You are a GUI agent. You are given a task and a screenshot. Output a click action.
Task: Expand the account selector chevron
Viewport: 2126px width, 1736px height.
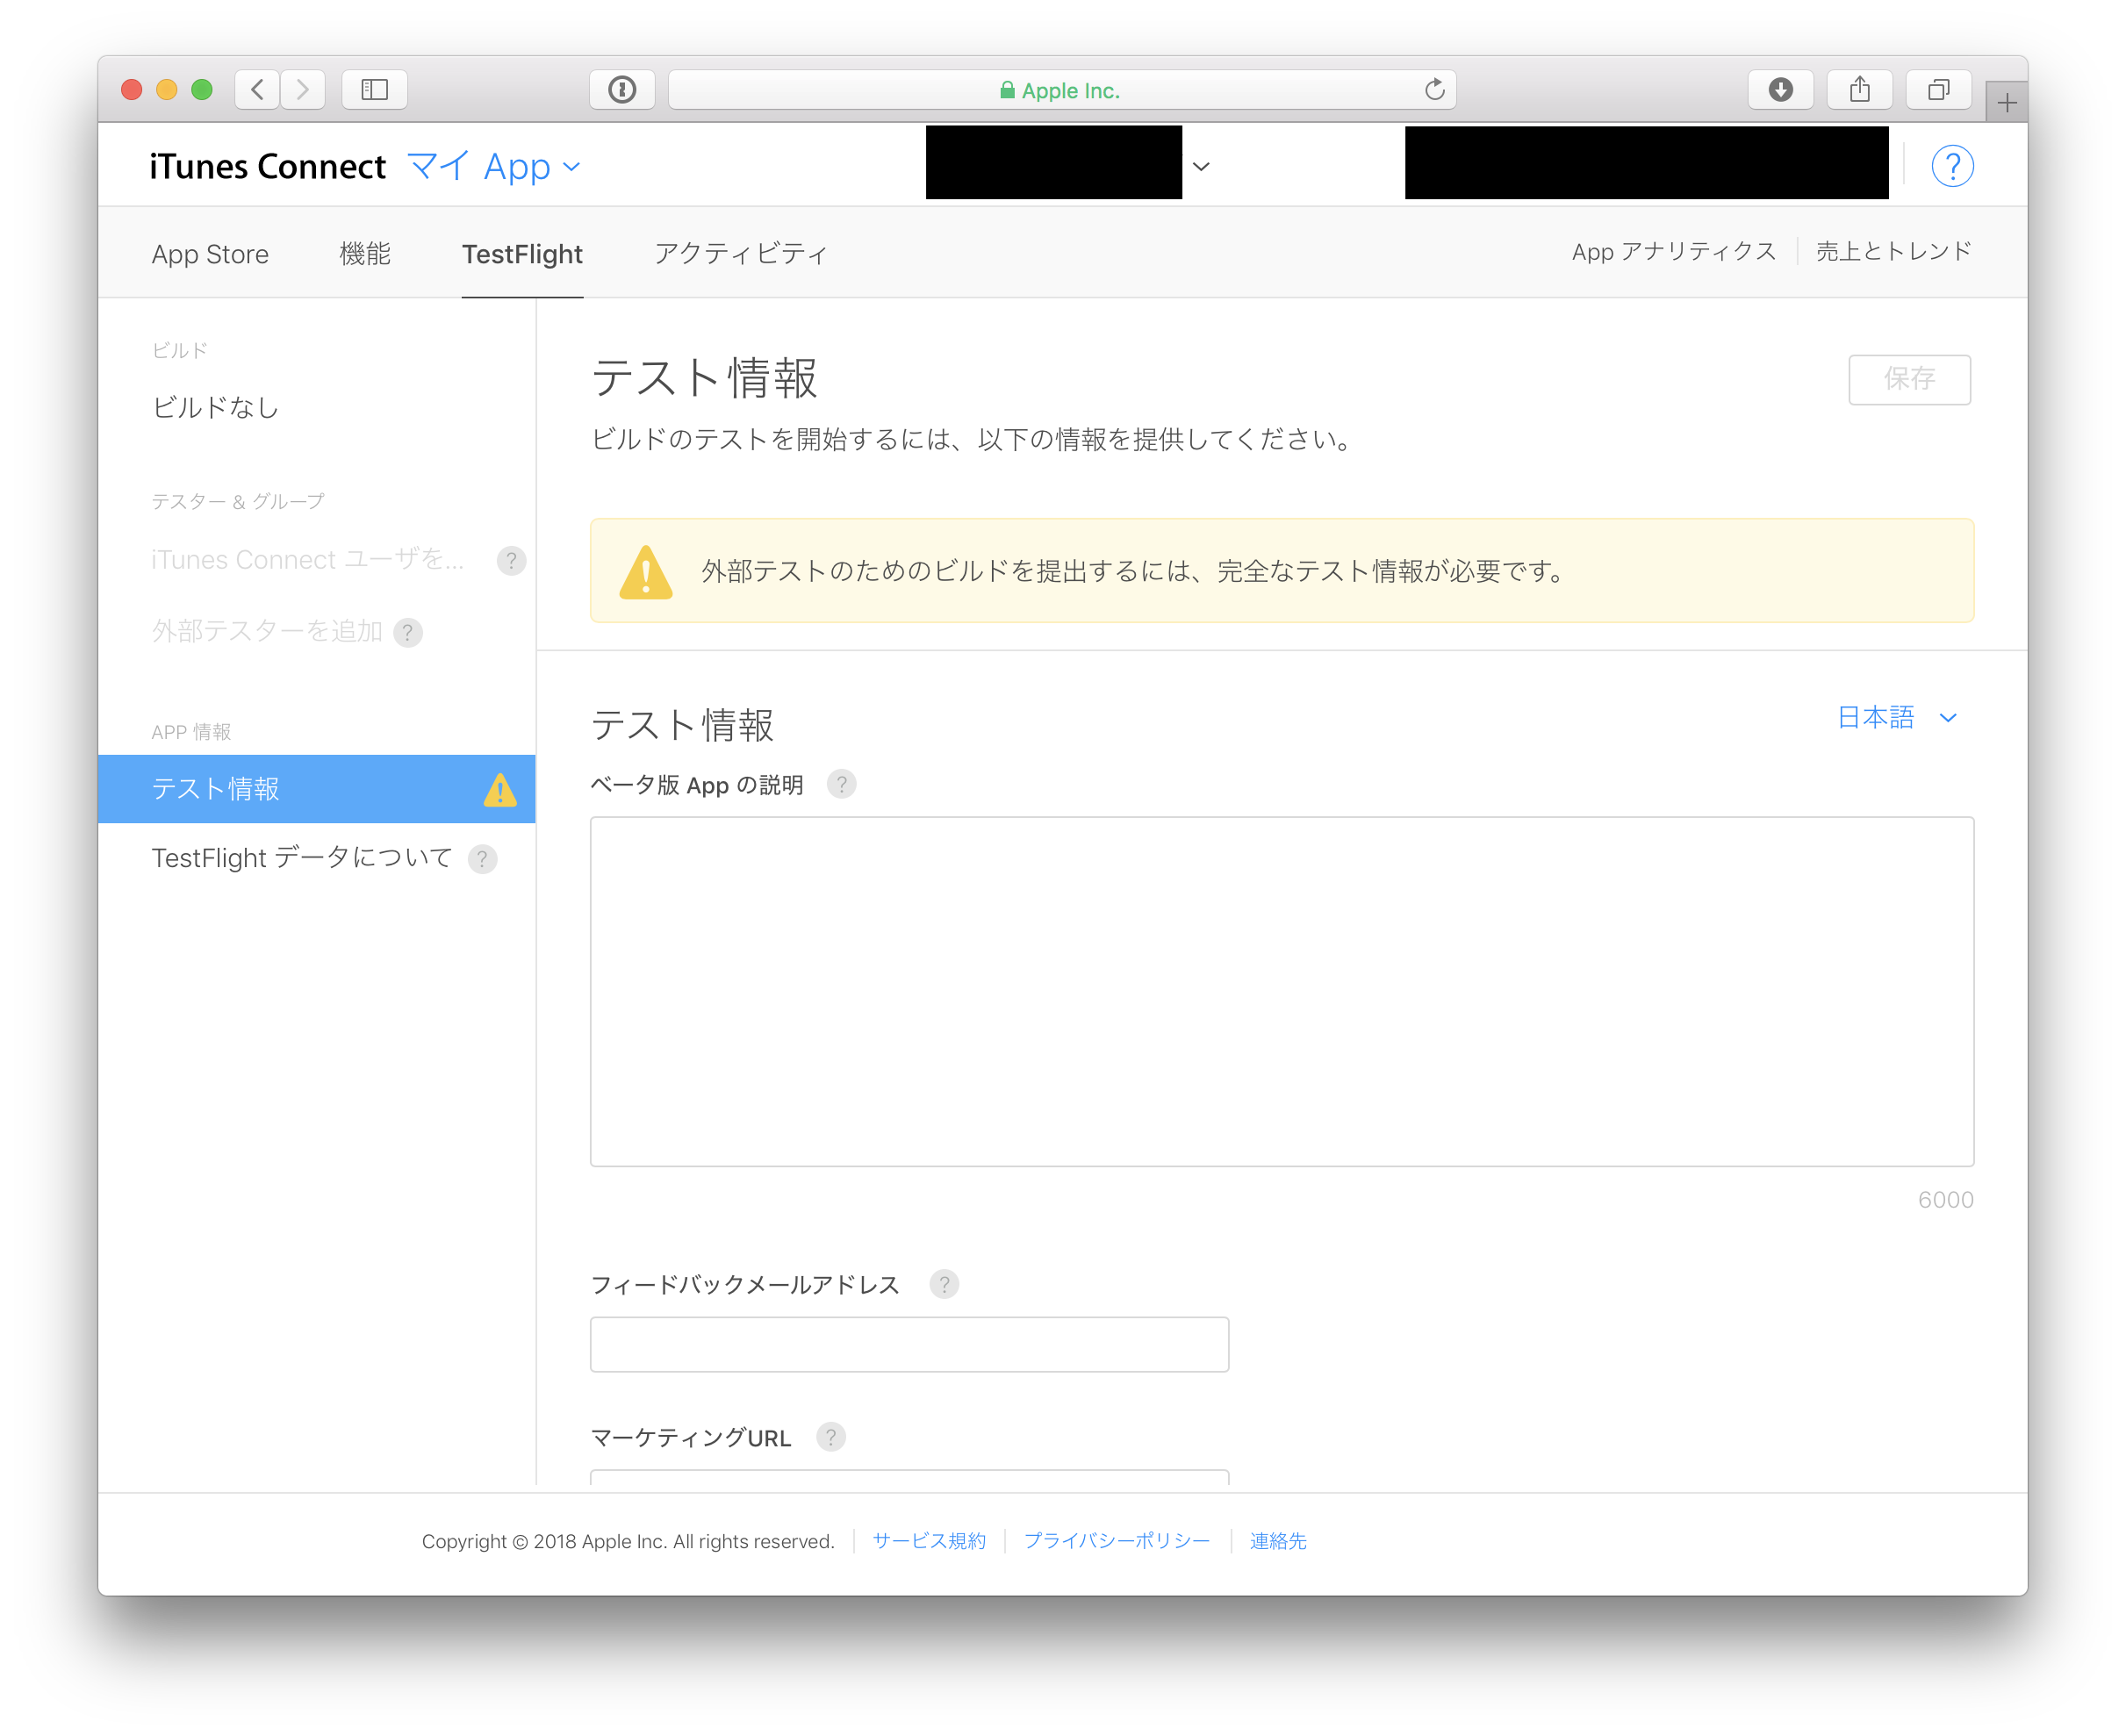point(1200,166)
